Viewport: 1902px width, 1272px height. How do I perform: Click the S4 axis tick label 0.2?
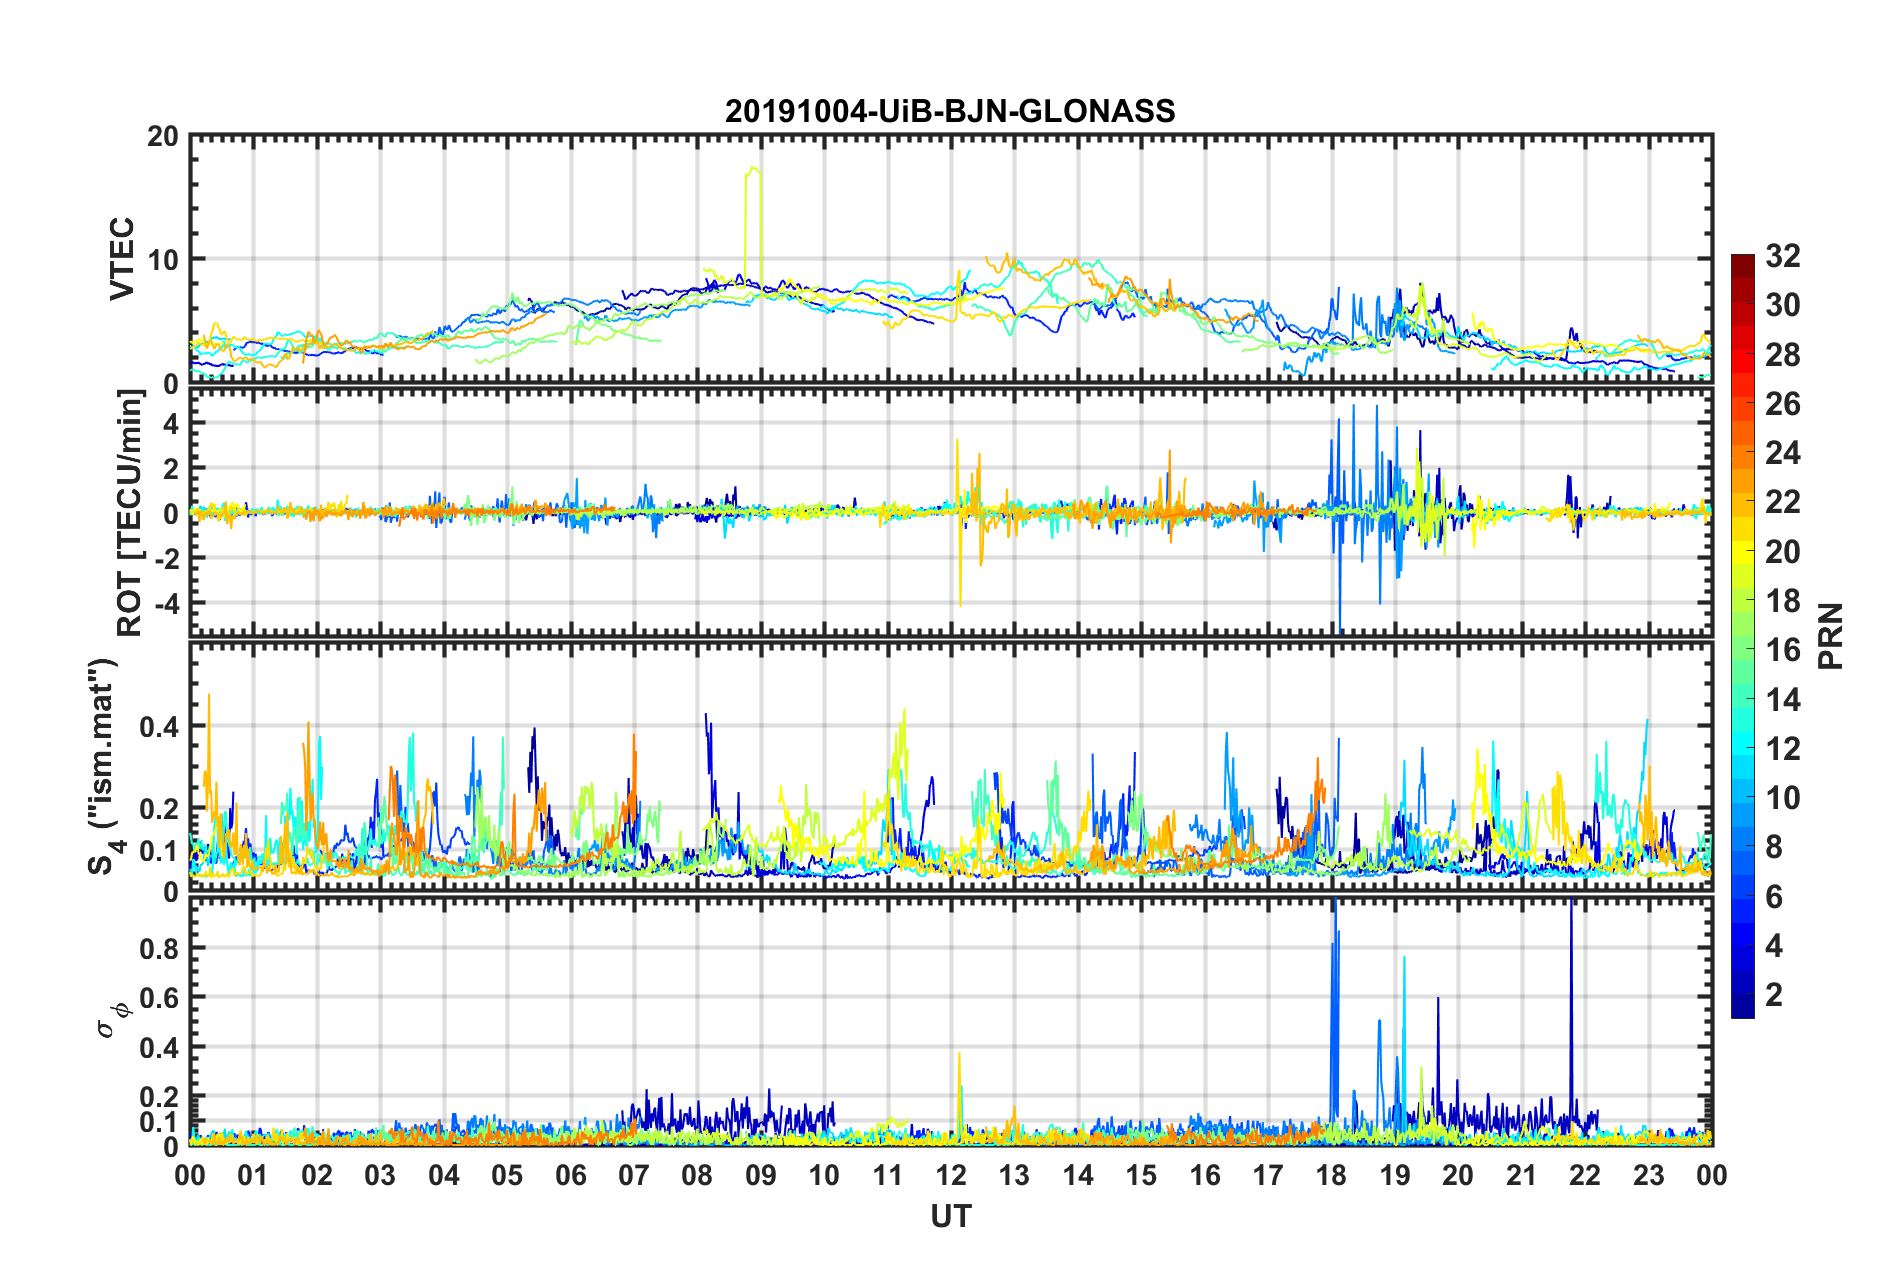[159, 809]
